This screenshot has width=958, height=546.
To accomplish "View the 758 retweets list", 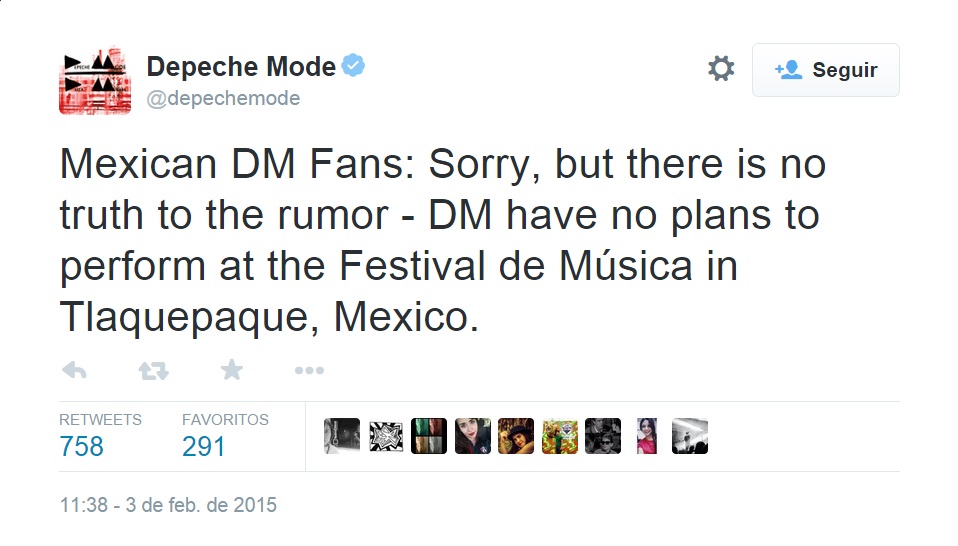I will 82,445.
